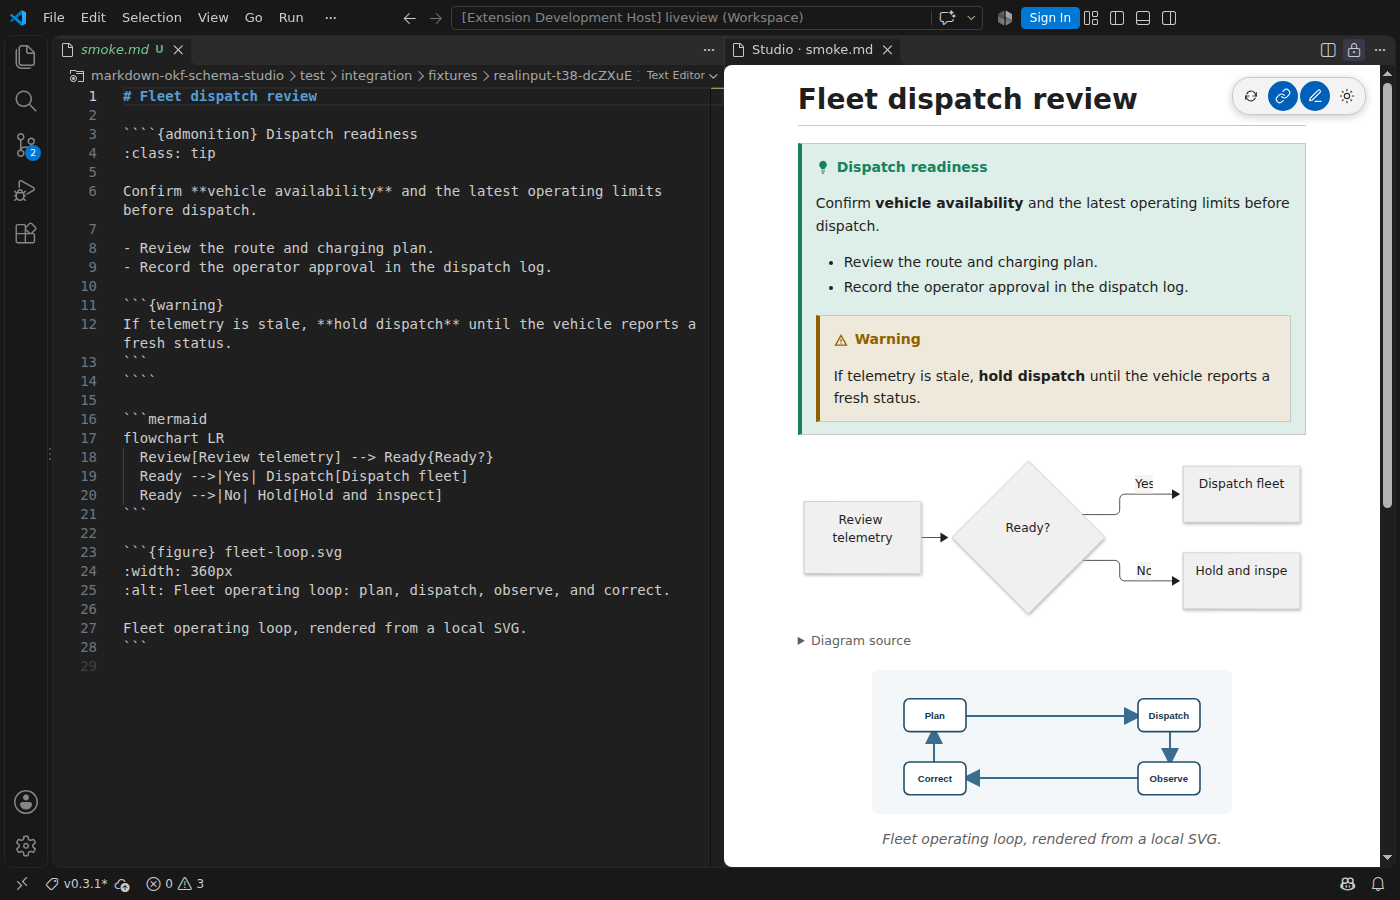Toggle the link sync button in preview toolbar
The width and height of the screenshot is (1400, 900).
pyautogui.click(x=1283, y=96)
